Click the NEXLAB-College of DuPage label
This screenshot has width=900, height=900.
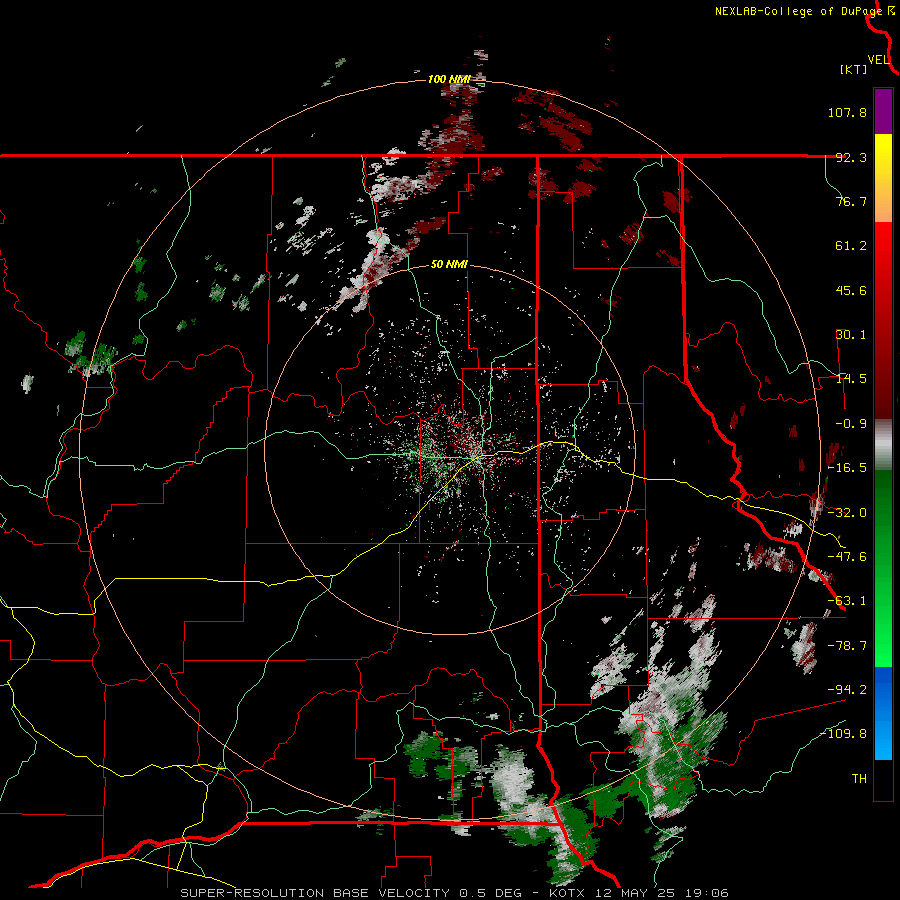click(x=800, y=11)
